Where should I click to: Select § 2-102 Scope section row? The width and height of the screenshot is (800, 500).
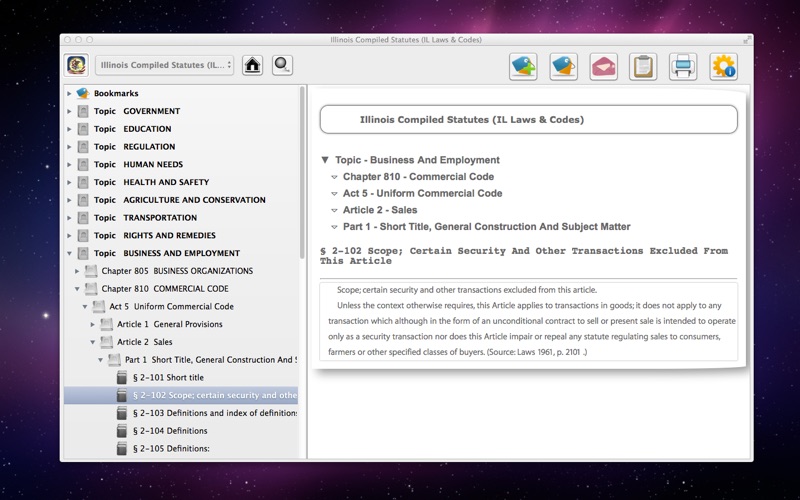181,395
